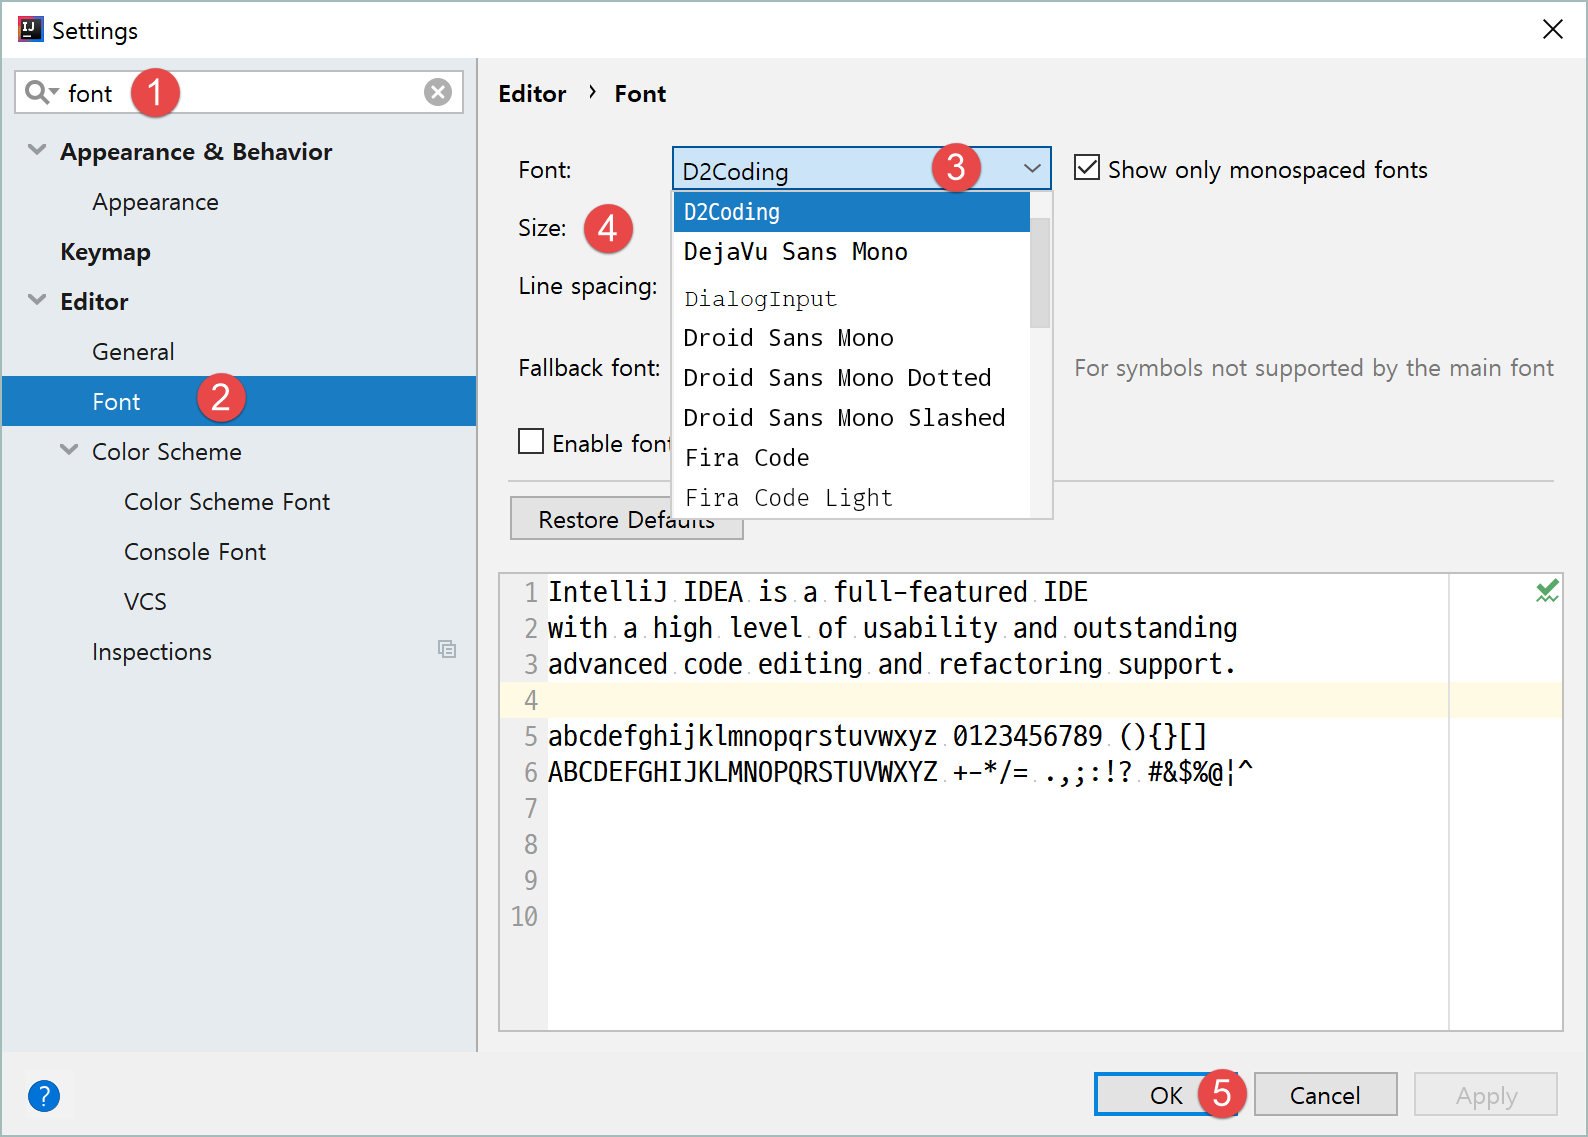This screenshot has height=1137, width=1588.
Task: Open Console Font settings page
Action: coord(195,552)
